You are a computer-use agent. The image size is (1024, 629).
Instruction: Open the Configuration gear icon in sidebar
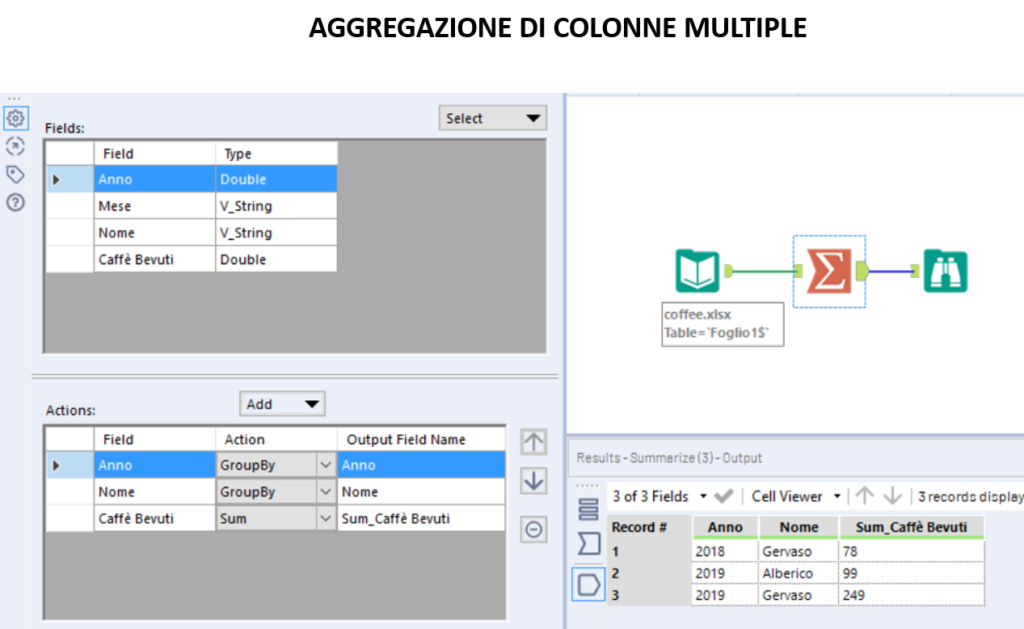tap(15, 118)
